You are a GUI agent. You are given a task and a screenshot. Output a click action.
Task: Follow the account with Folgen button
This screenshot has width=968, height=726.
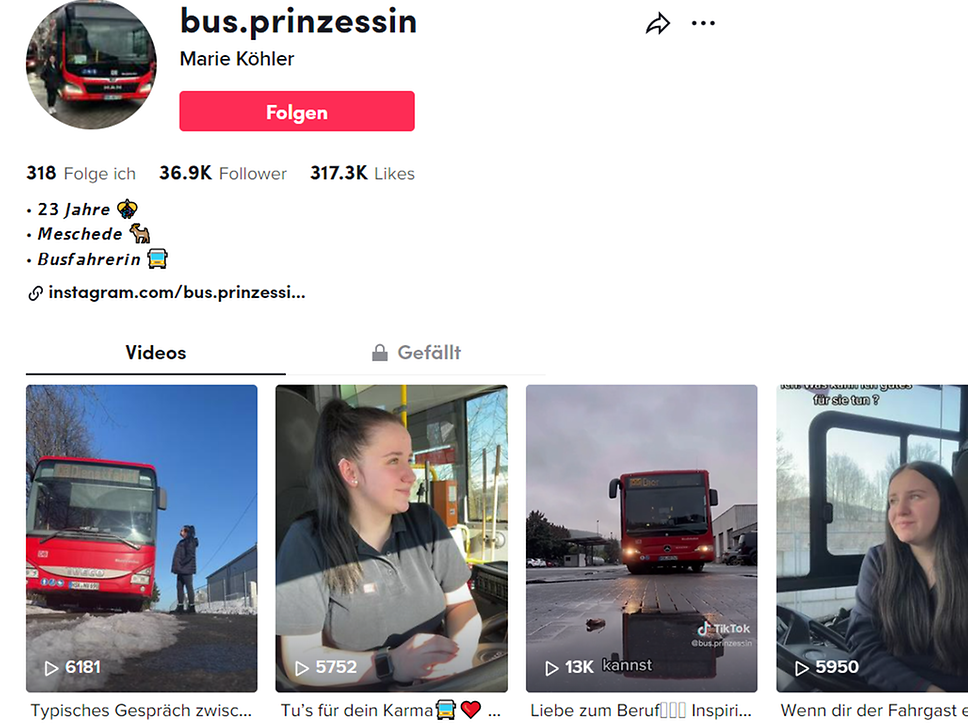(x=297, y=111)
